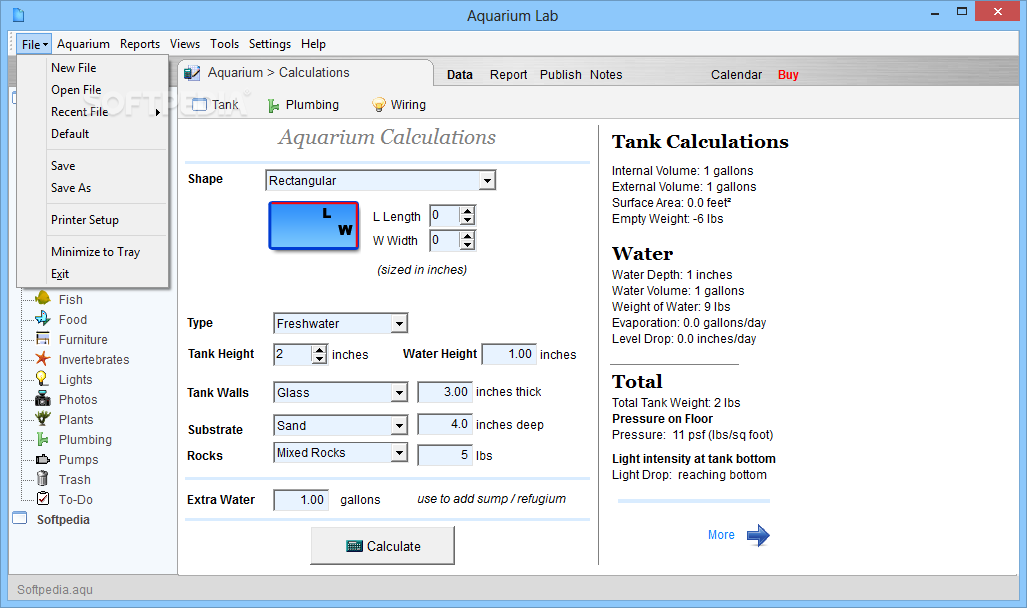Open the File menu

tap(34, 44)
